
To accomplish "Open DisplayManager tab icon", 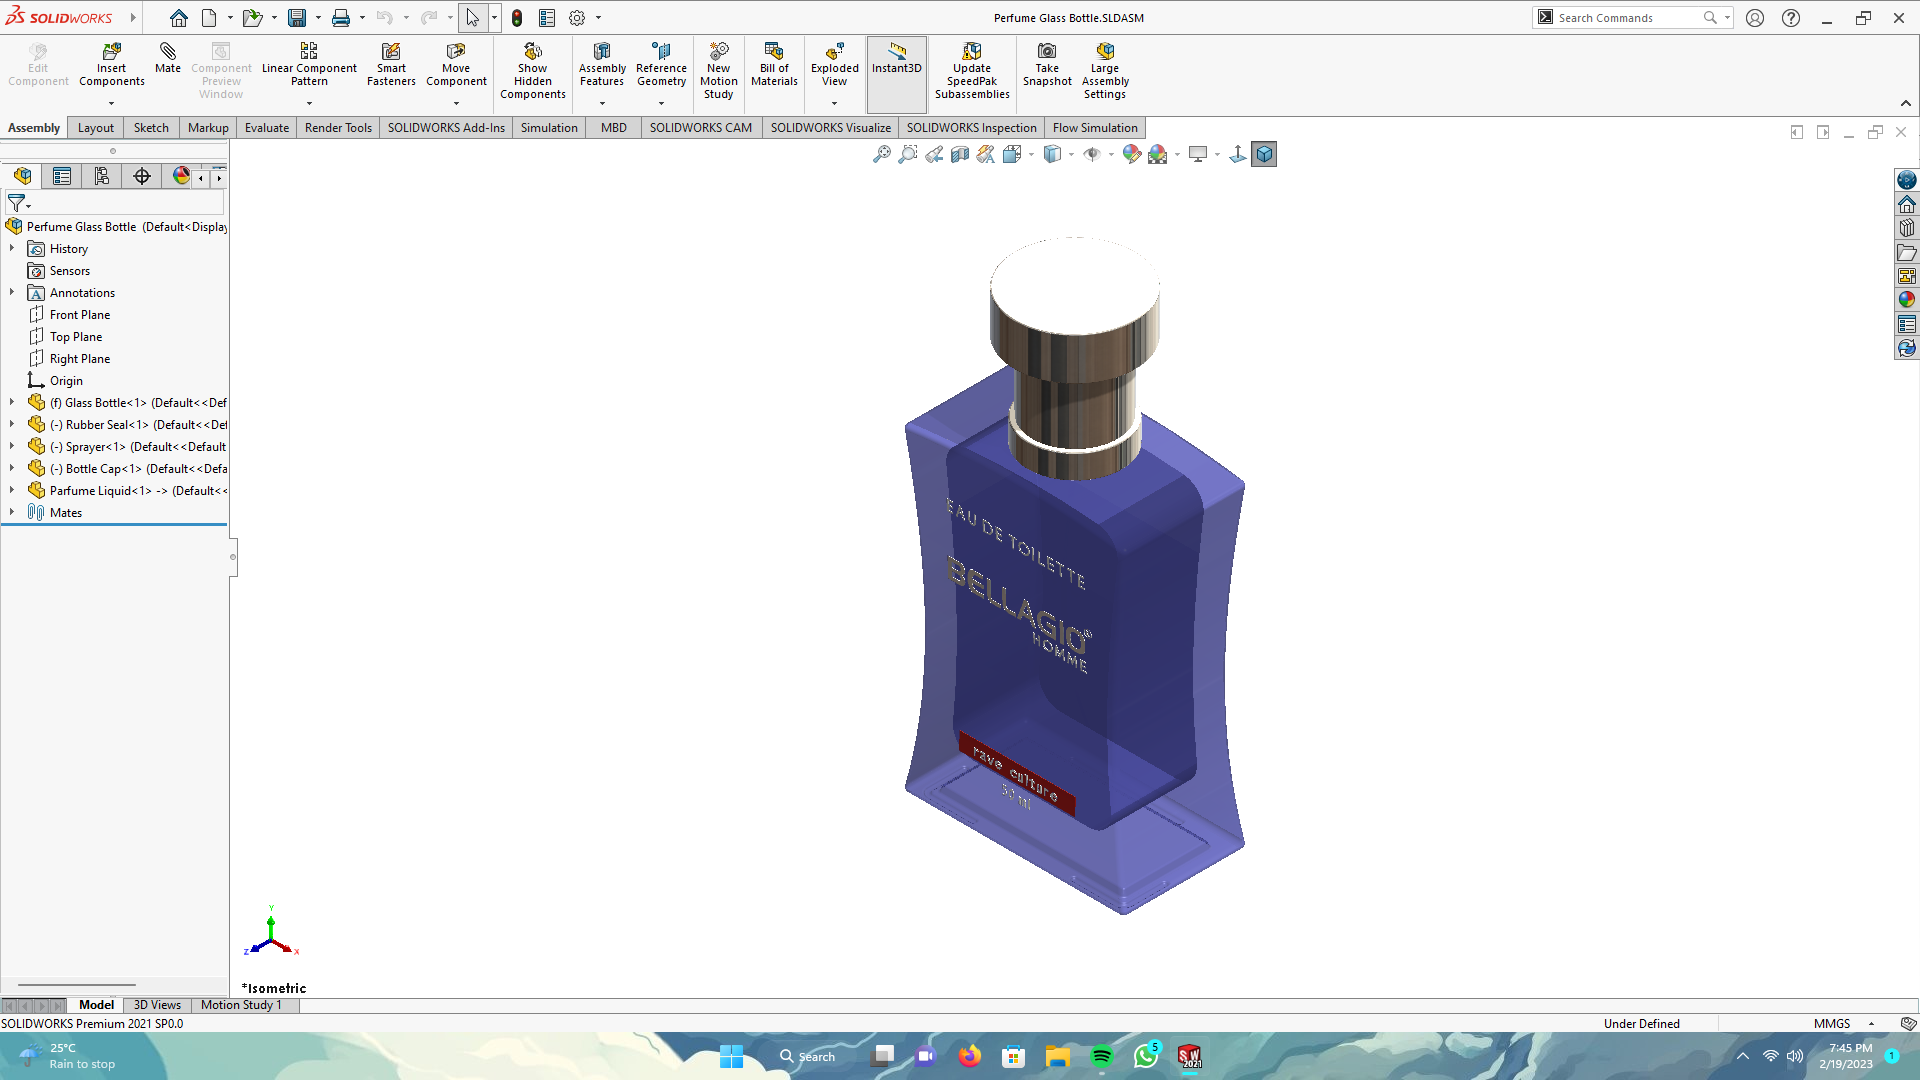I will (x=181, y=176).
